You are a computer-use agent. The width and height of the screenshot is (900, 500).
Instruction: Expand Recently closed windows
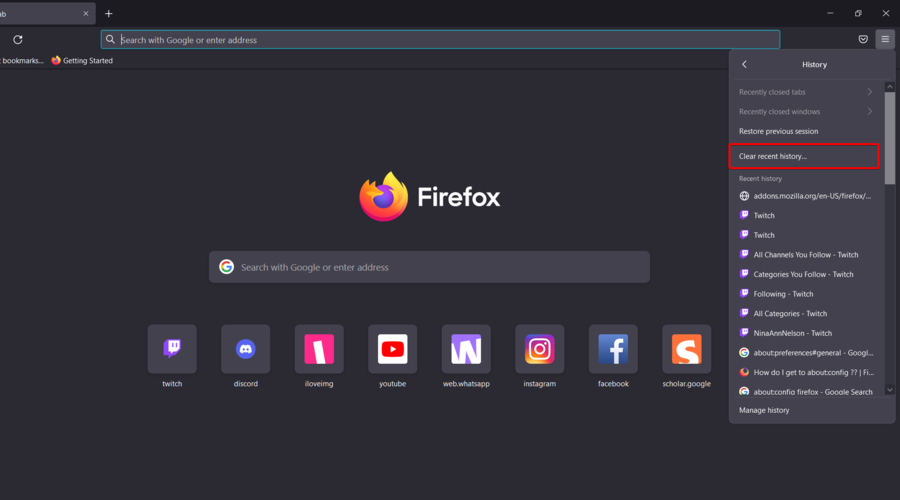point(805,111)
